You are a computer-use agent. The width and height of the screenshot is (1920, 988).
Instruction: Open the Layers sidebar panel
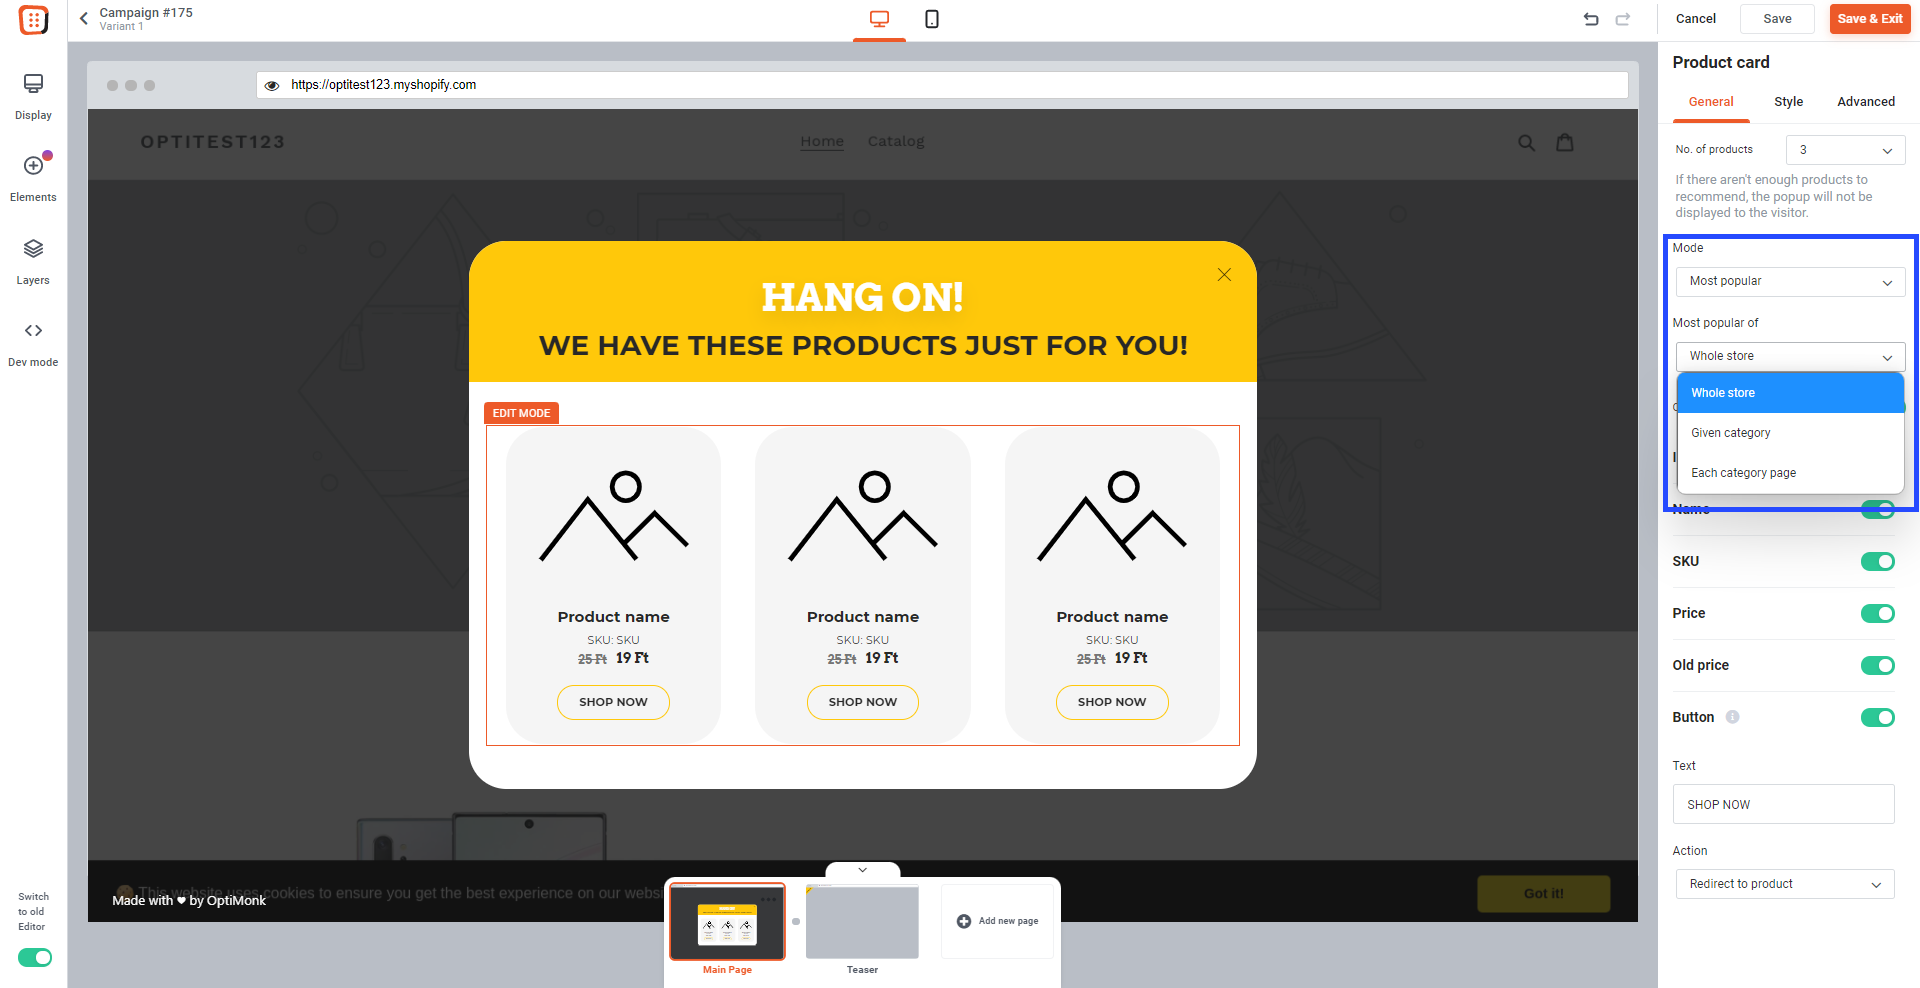point(33,261)
